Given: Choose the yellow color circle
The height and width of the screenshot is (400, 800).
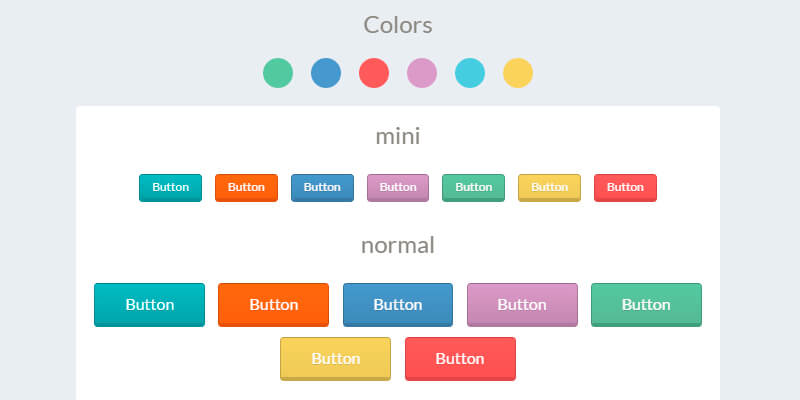Looking at the screenshot, I should click(x=518, y=73).
